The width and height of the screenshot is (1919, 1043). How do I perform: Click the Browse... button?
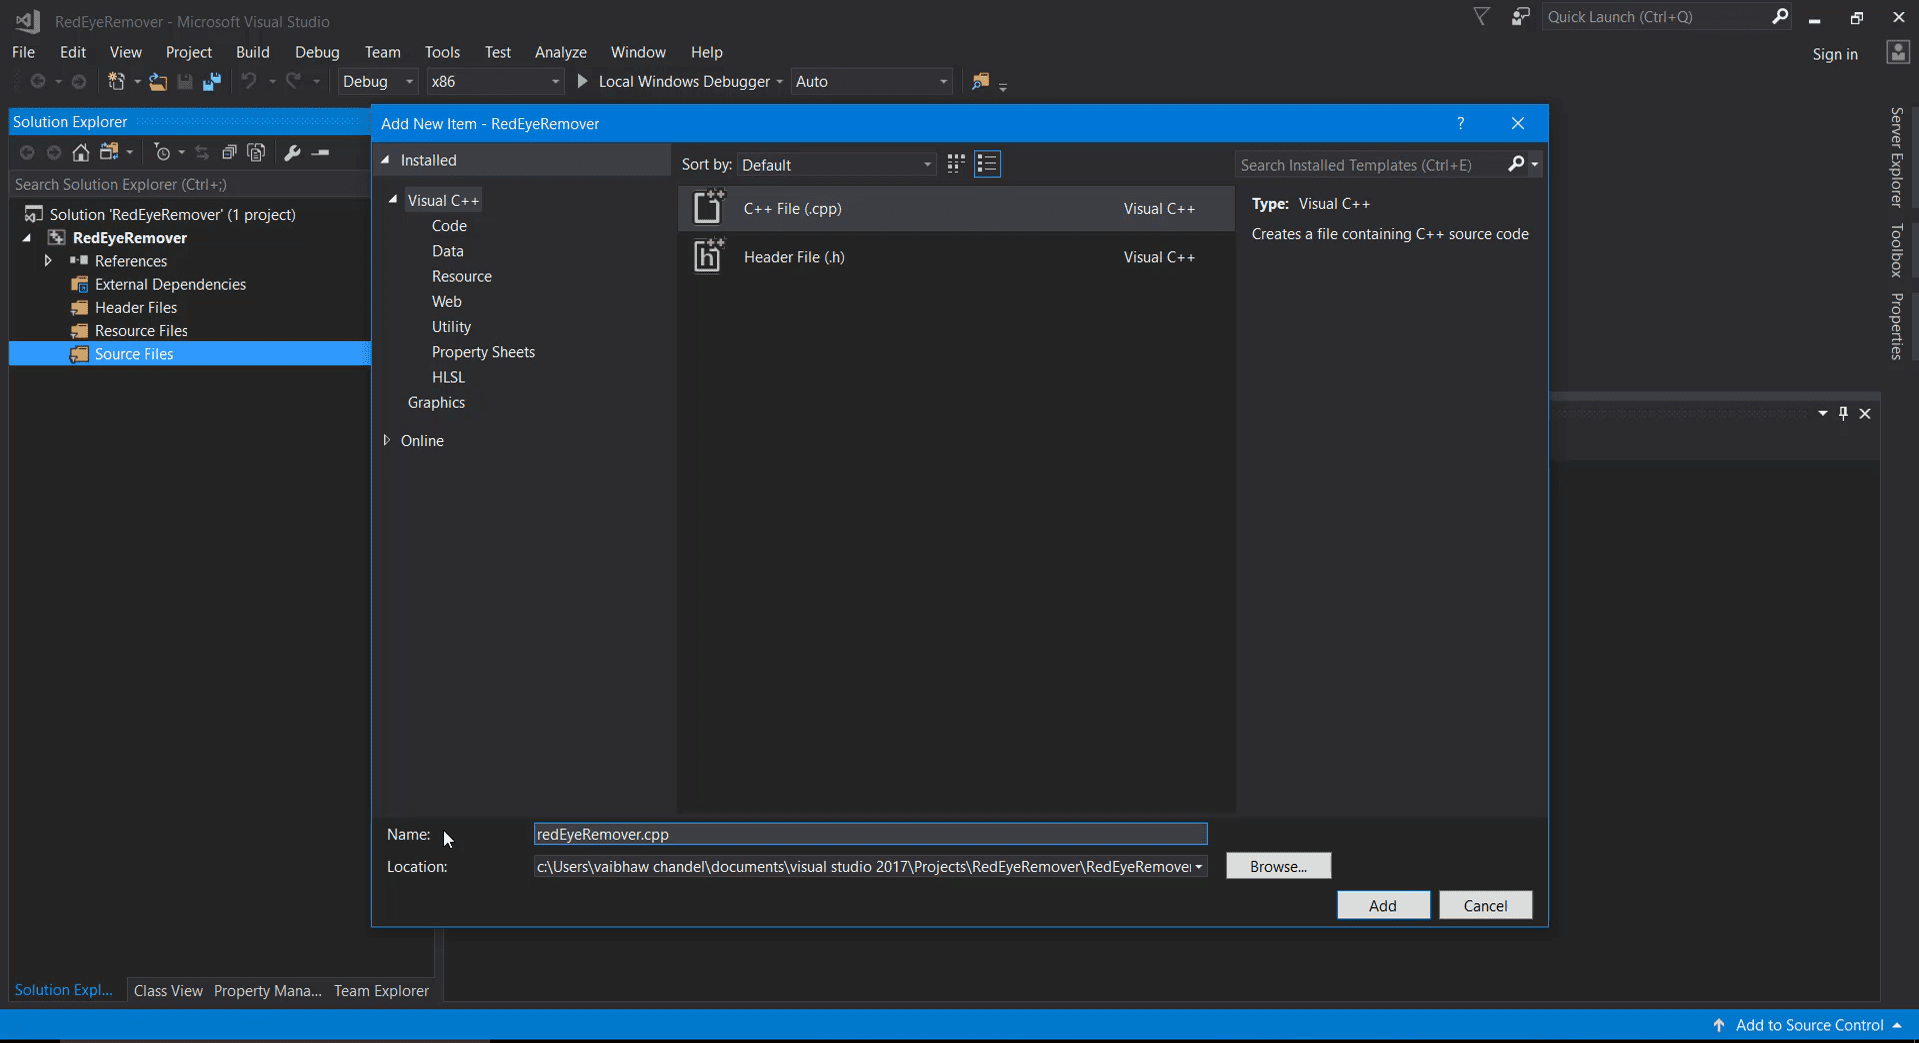1278,866
